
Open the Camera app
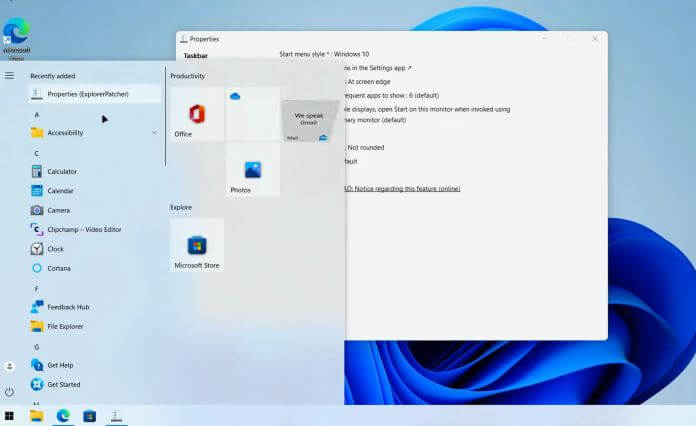coord(95,210)
